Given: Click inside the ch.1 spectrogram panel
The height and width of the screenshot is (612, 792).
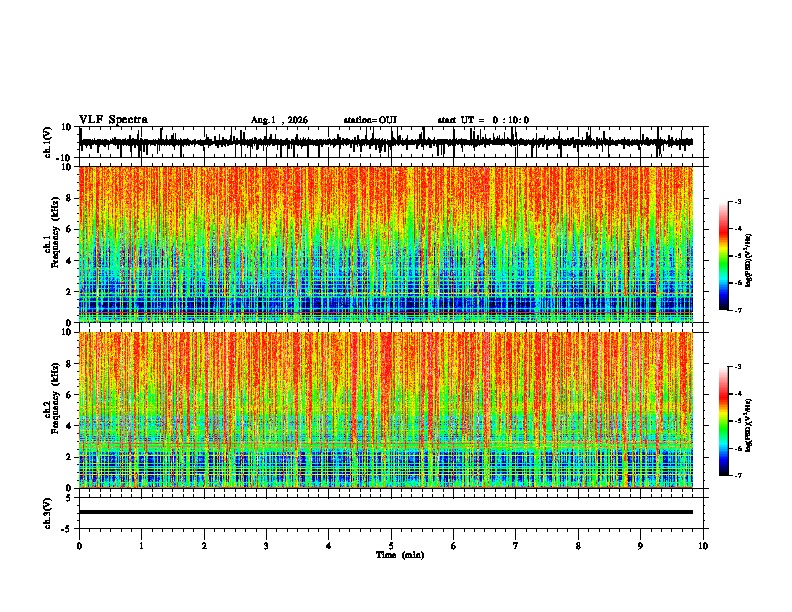Looking at the screenshot, I should point(386,244).
